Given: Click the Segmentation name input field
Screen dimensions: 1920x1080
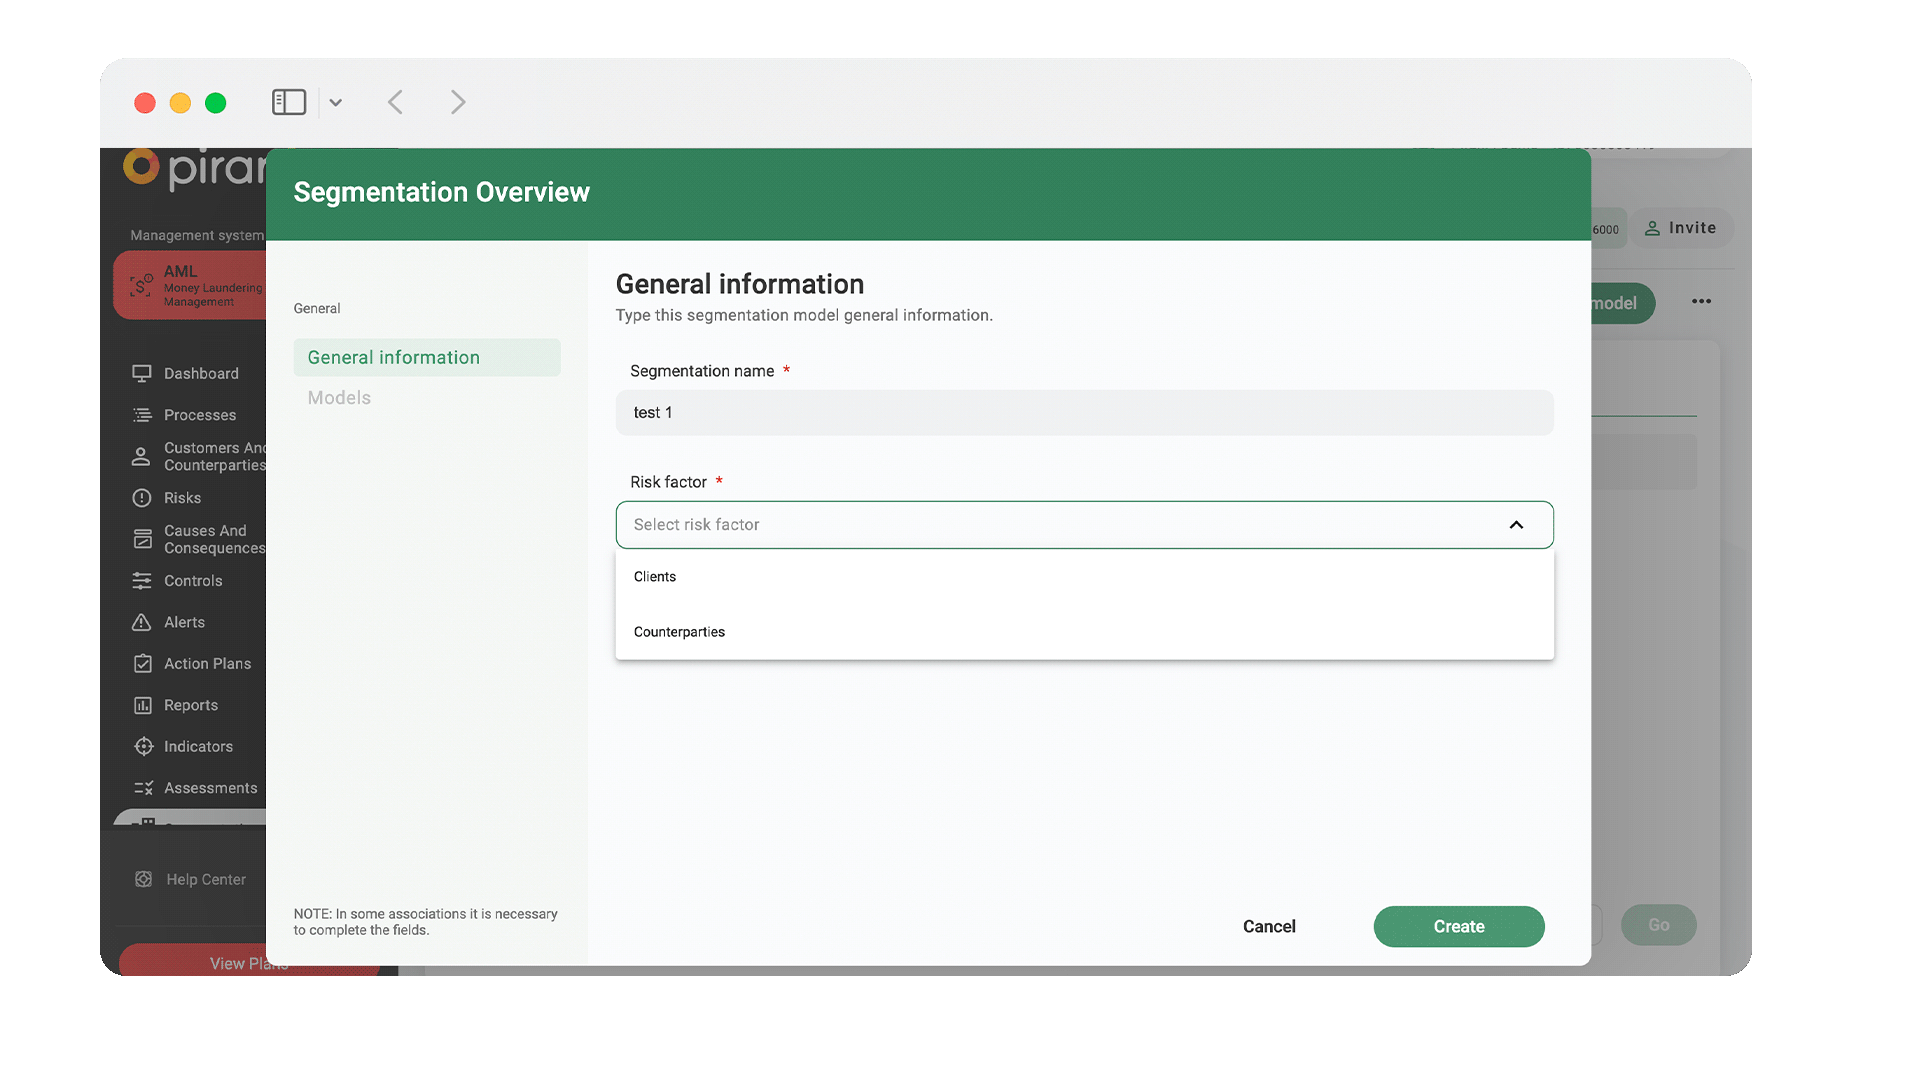Looking at the screenshot, I should [1084, 413].
